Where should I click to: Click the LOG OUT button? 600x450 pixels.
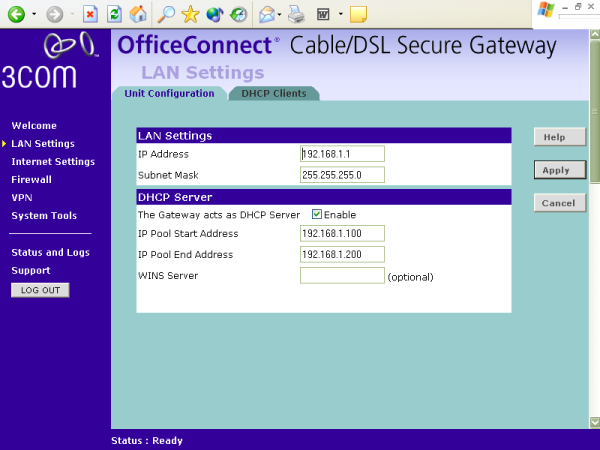point(40,290)
